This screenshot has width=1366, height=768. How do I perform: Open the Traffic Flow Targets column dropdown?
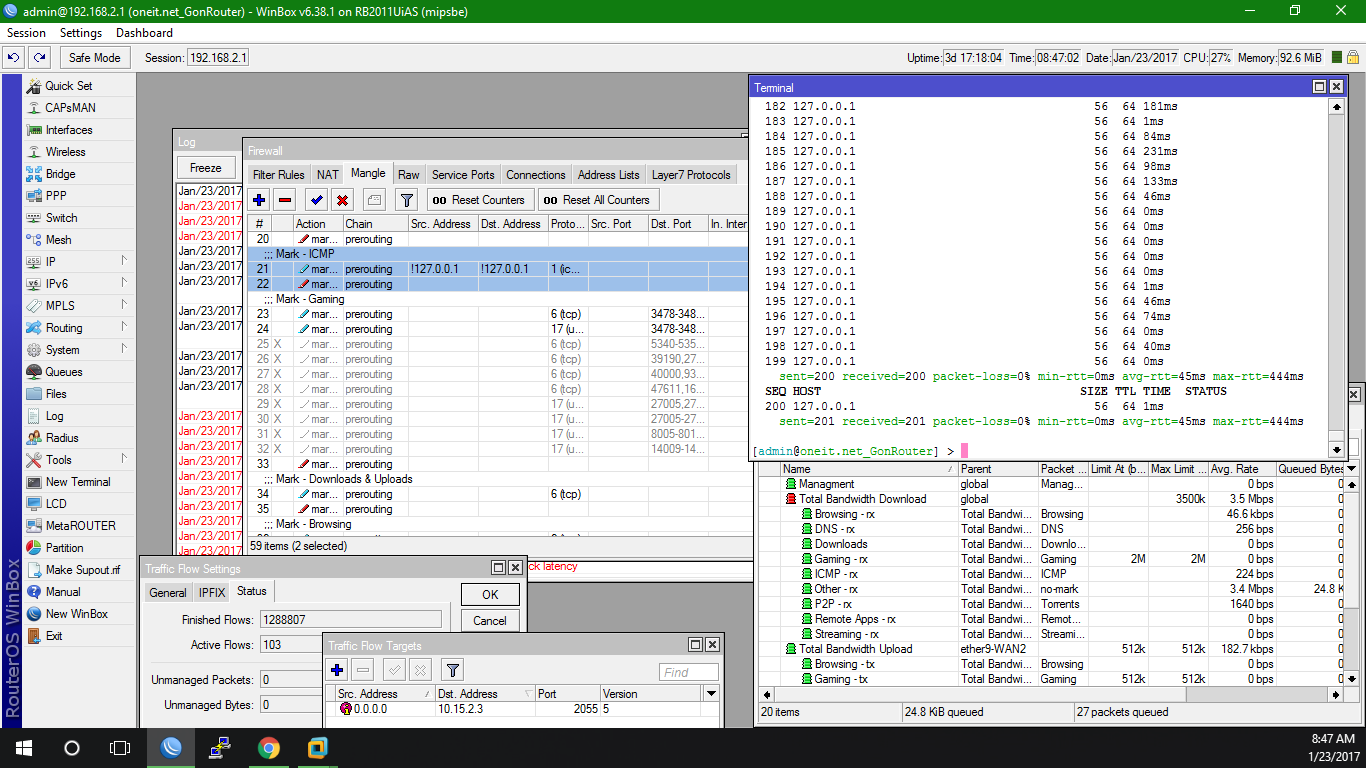pos(711,694)
